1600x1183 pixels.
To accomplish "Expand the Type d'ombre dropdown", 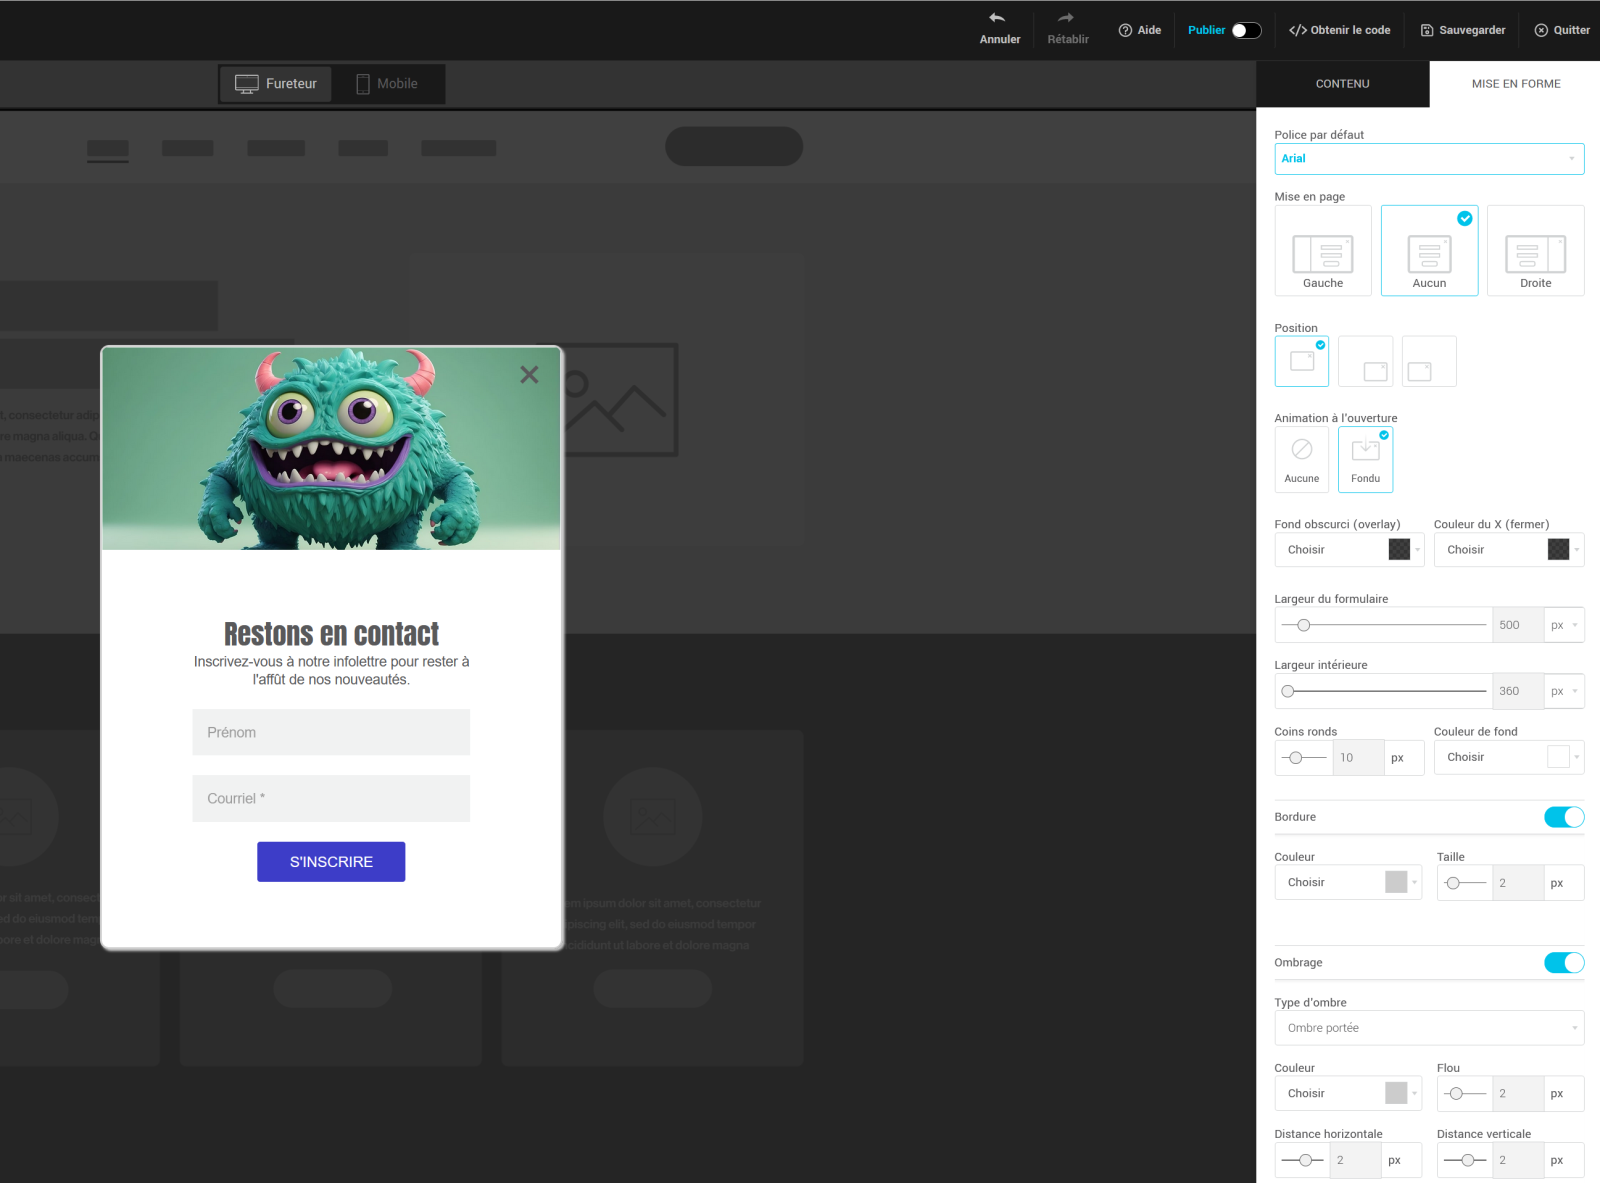I will (x=1428, y=1028).
